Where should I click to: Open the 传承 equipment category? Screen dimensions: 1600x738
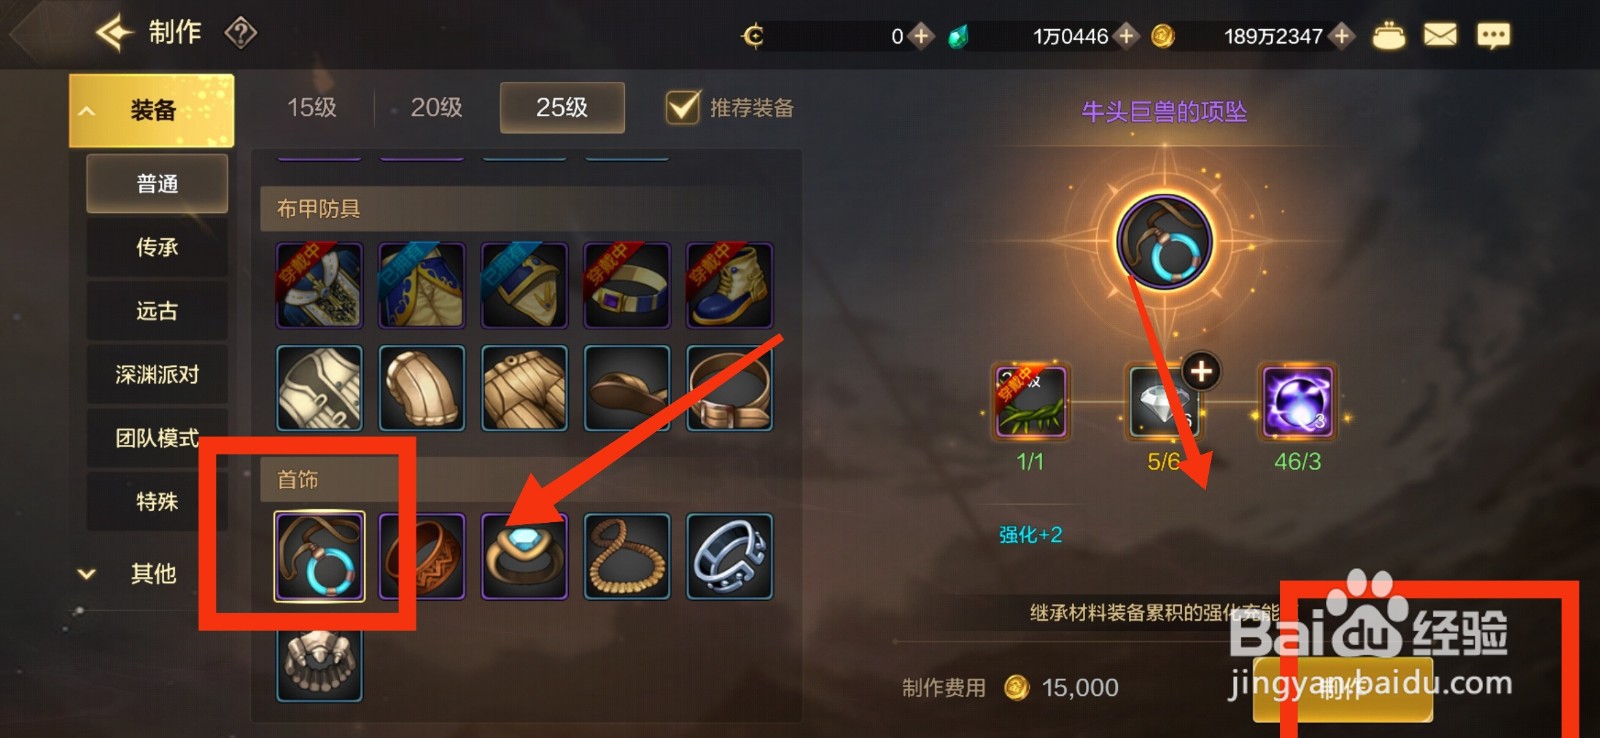coord(157,247)
